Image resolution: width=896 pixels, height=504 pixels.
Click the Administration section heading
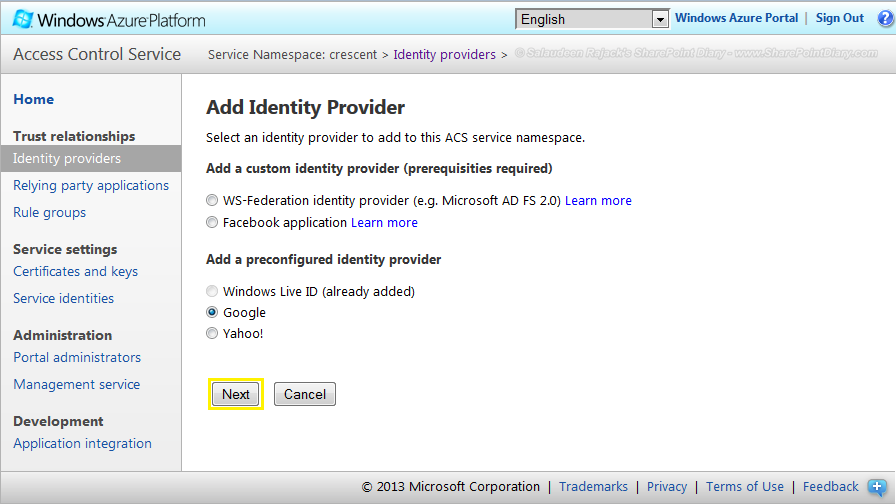[x=63, y=335]
